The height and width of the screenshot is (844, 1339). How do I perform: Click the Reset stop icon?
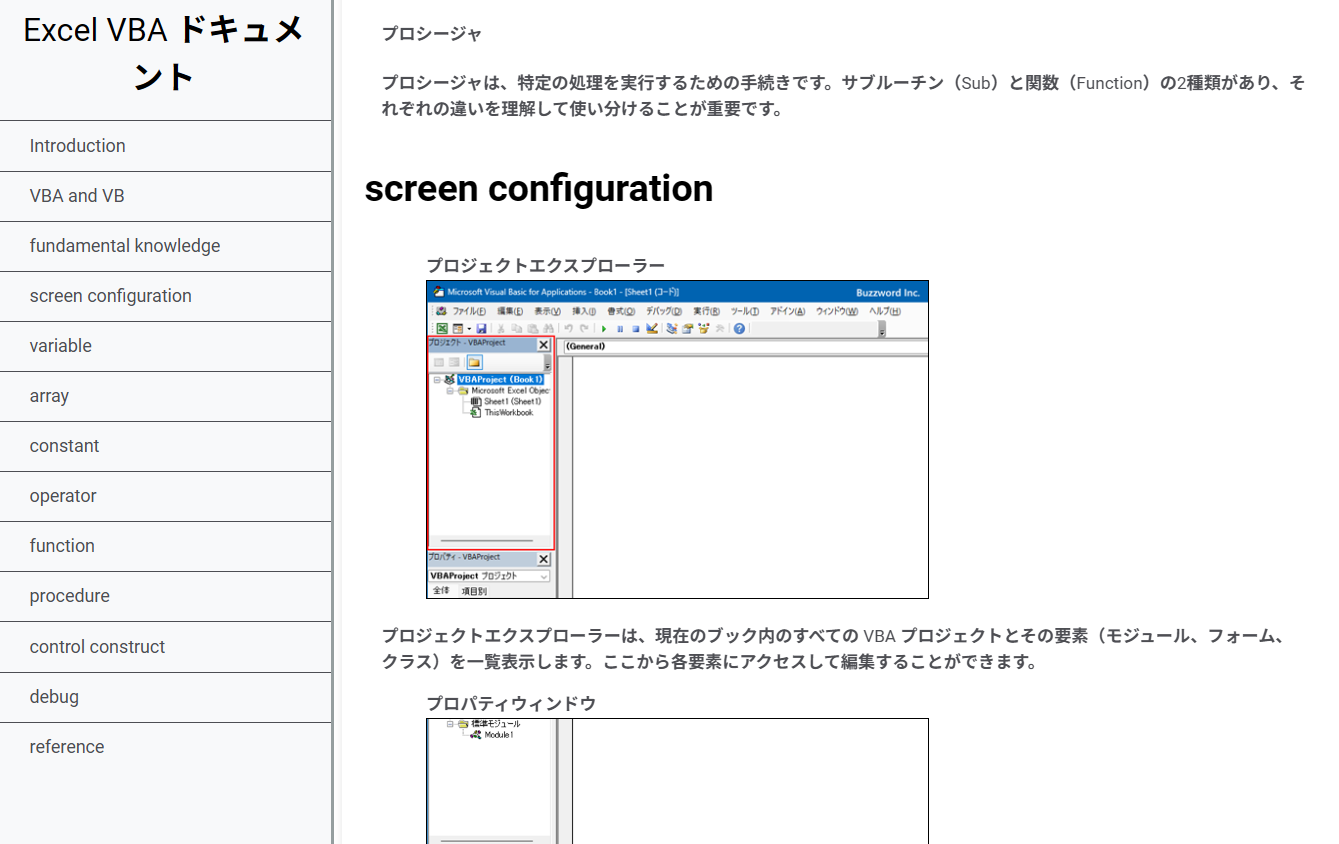[x=634, y=329]
